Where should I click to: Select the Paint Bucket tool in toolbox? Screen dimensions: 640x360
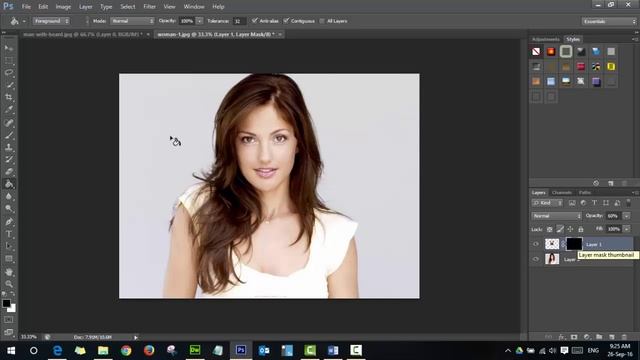(9, 184)
